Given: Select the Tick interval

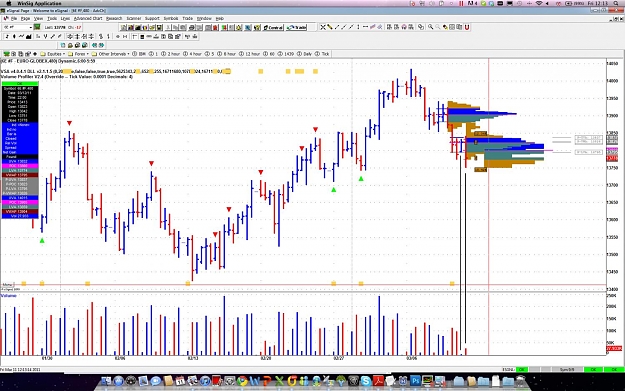Looking at the screenshot, I should pyautogui.click(x=322, y=54).
